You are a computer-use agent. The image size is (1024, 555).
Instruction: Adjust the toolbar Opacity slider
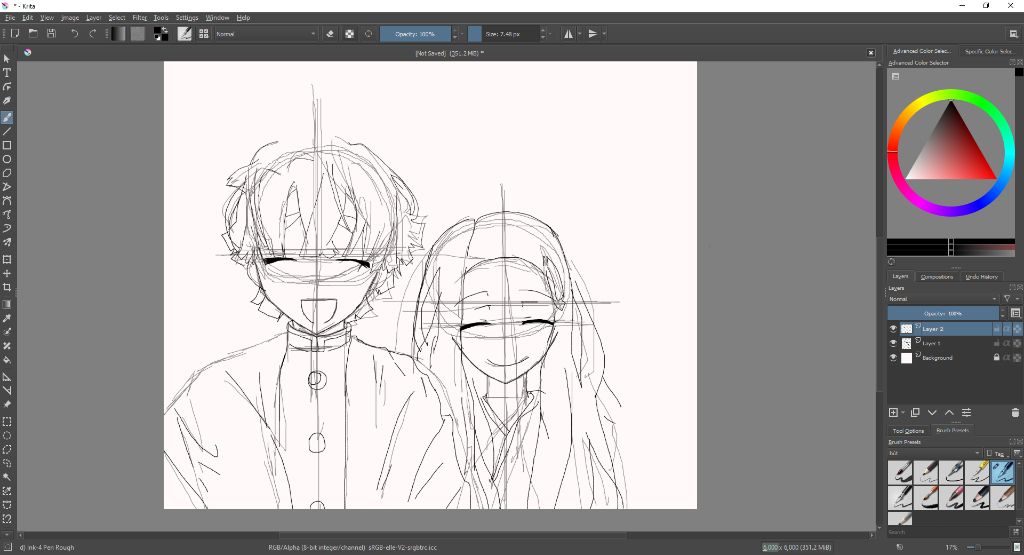tap(415, 33)
